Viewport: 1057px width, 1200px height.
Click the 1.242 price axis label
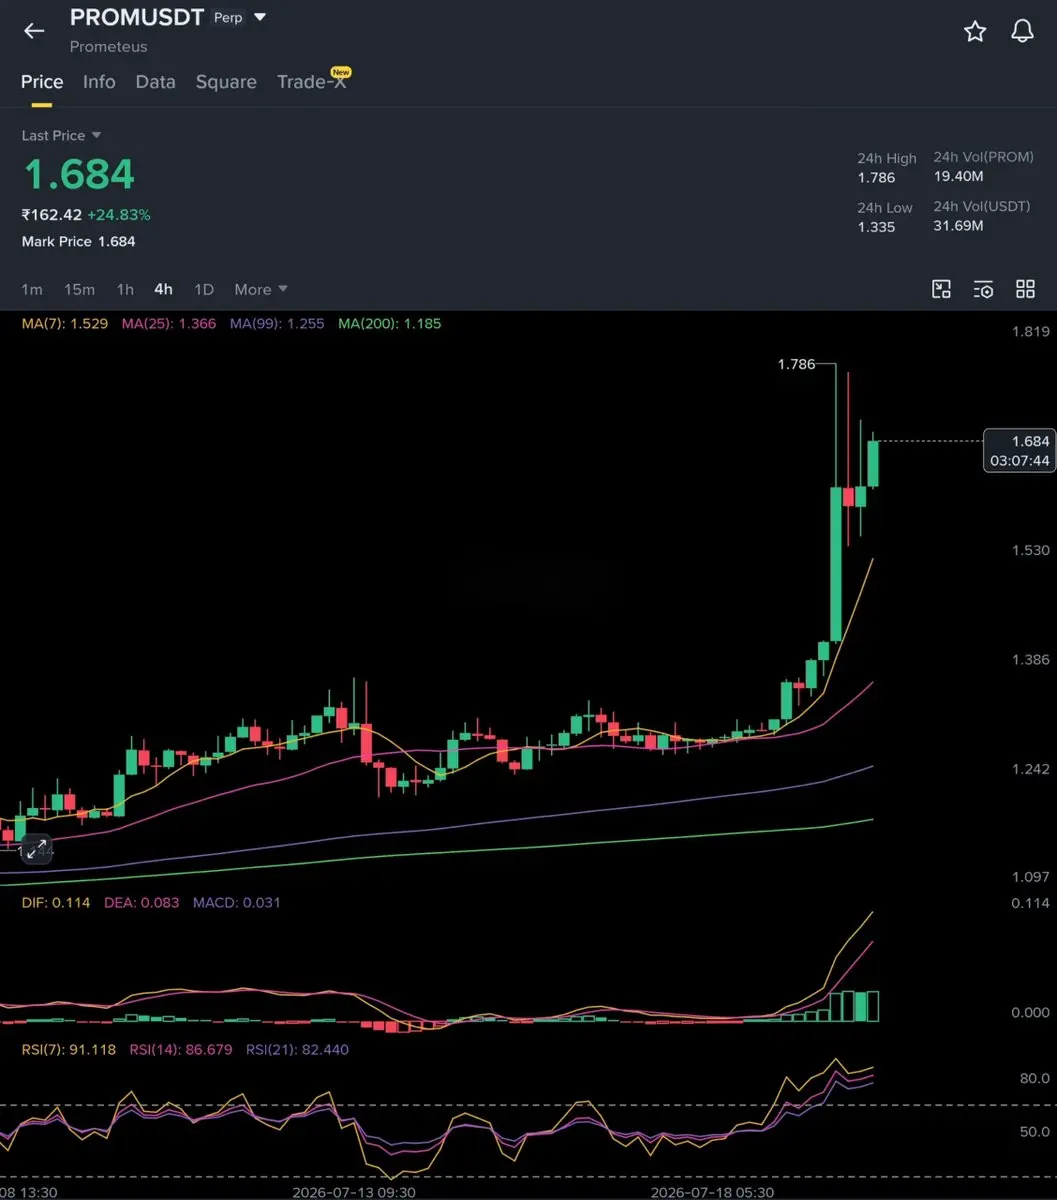pos(1030,768)
